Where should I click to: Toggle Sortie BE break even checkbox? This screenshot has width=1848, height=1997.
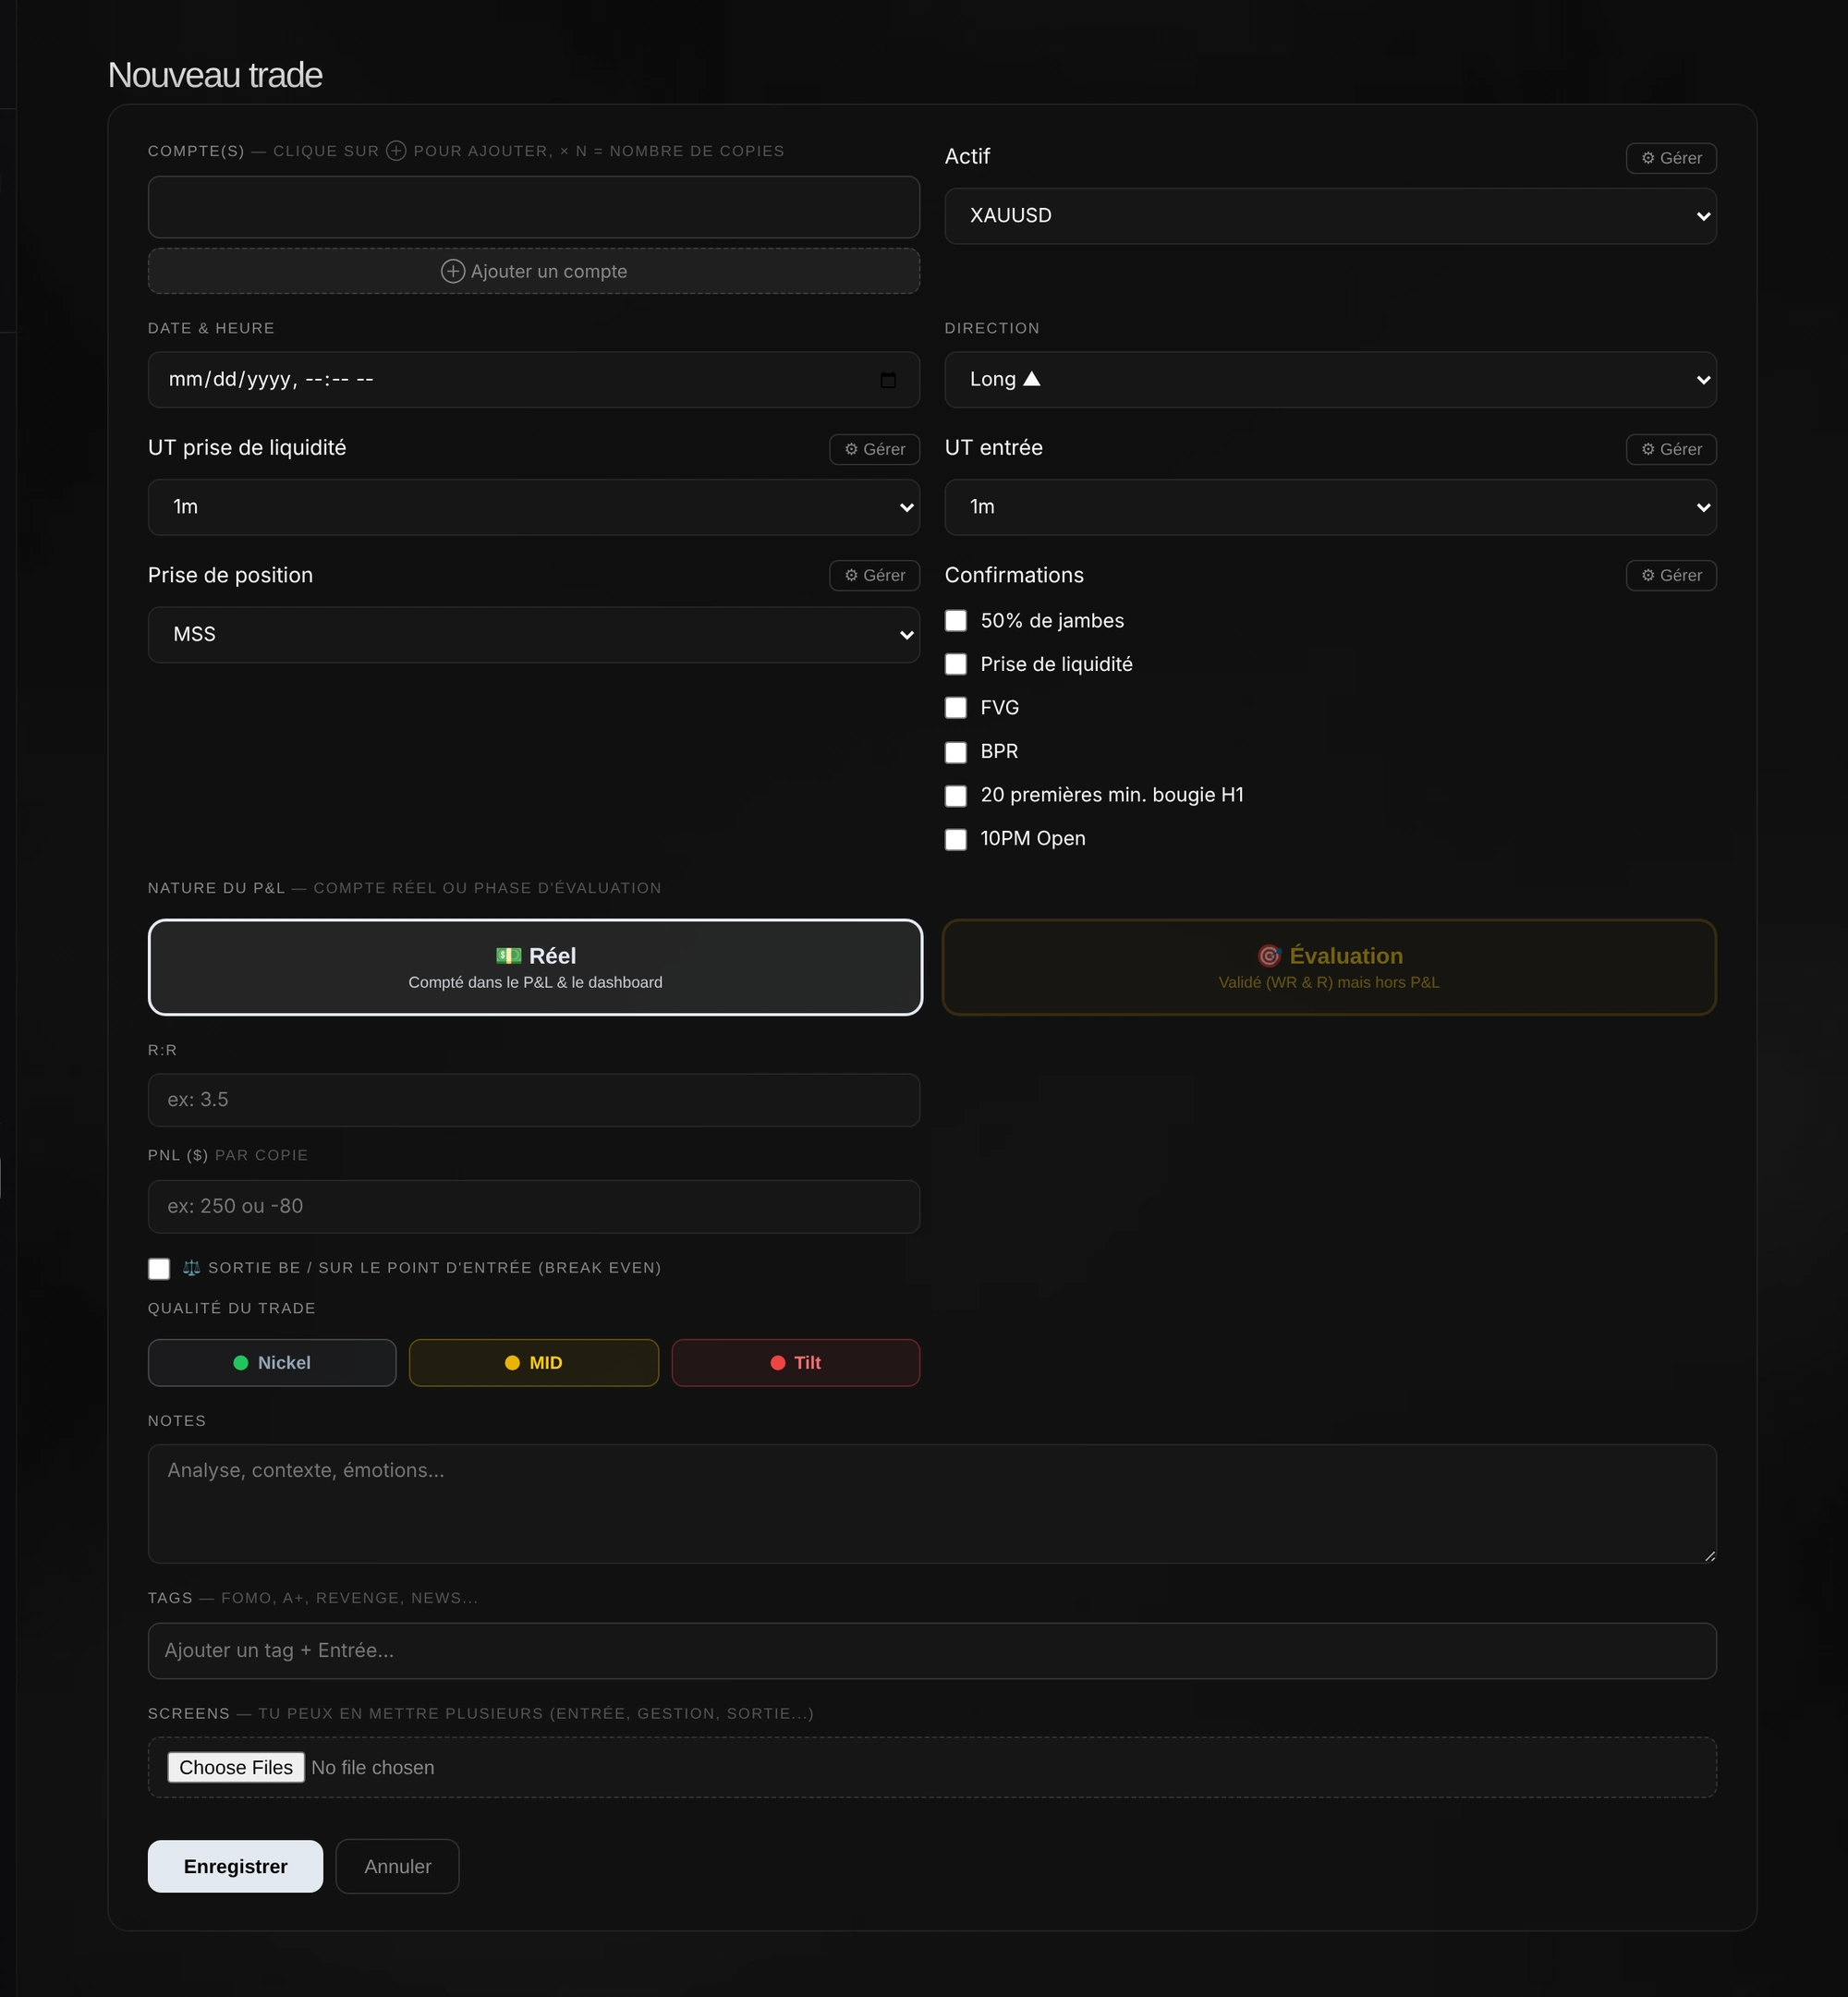tap(159, 1268)
